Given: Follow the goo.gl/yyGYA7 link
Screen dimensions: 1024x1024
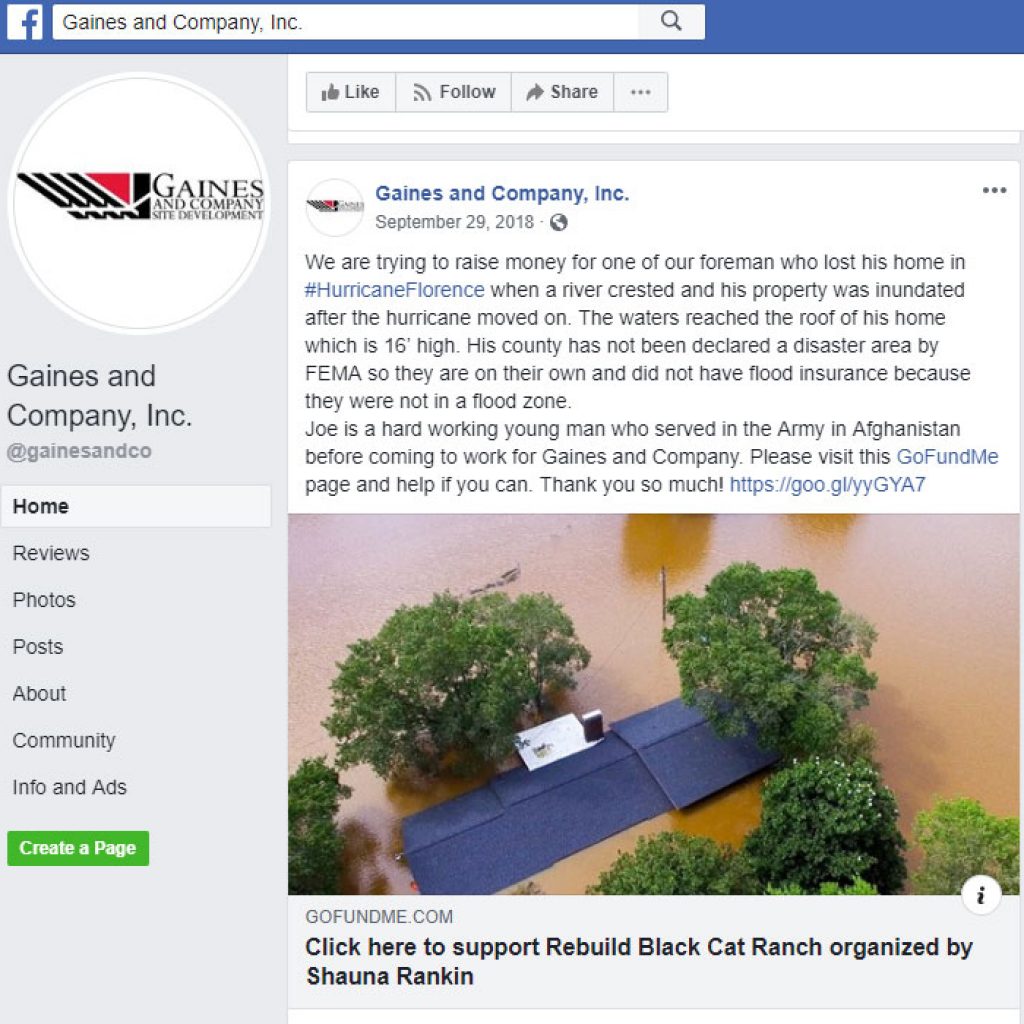Looking at the screenshot, I should (x=827, y=485).
